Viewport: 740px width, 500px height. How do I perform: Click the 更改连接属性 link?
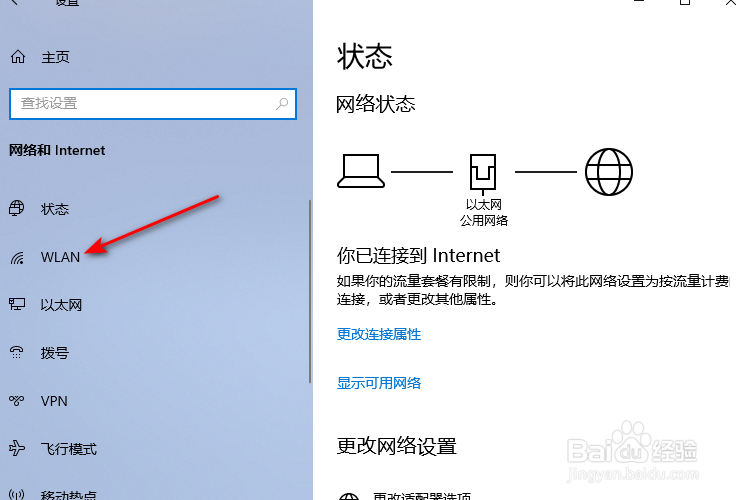[x=378, y=334]
